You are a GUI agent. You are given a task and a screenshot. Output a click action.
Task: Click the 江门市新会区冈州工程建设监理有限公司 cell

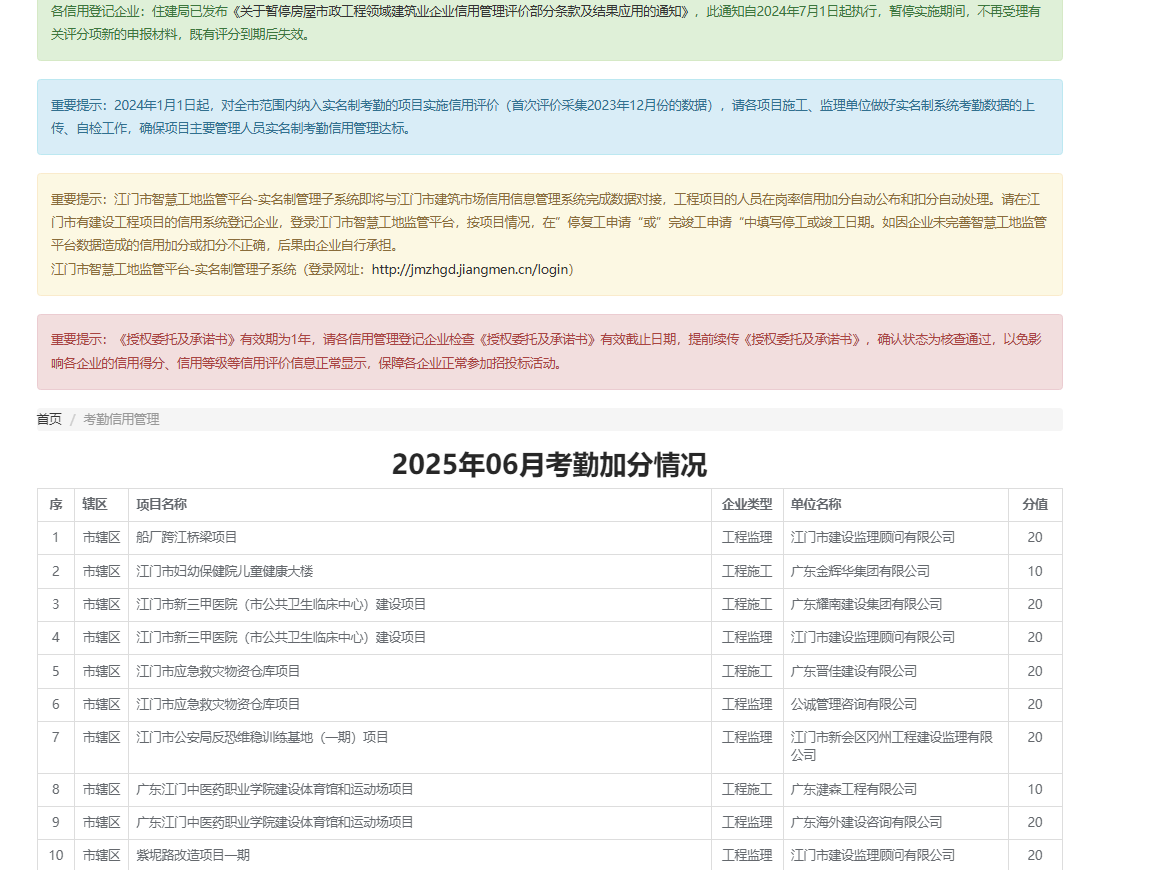pos(891,746)
